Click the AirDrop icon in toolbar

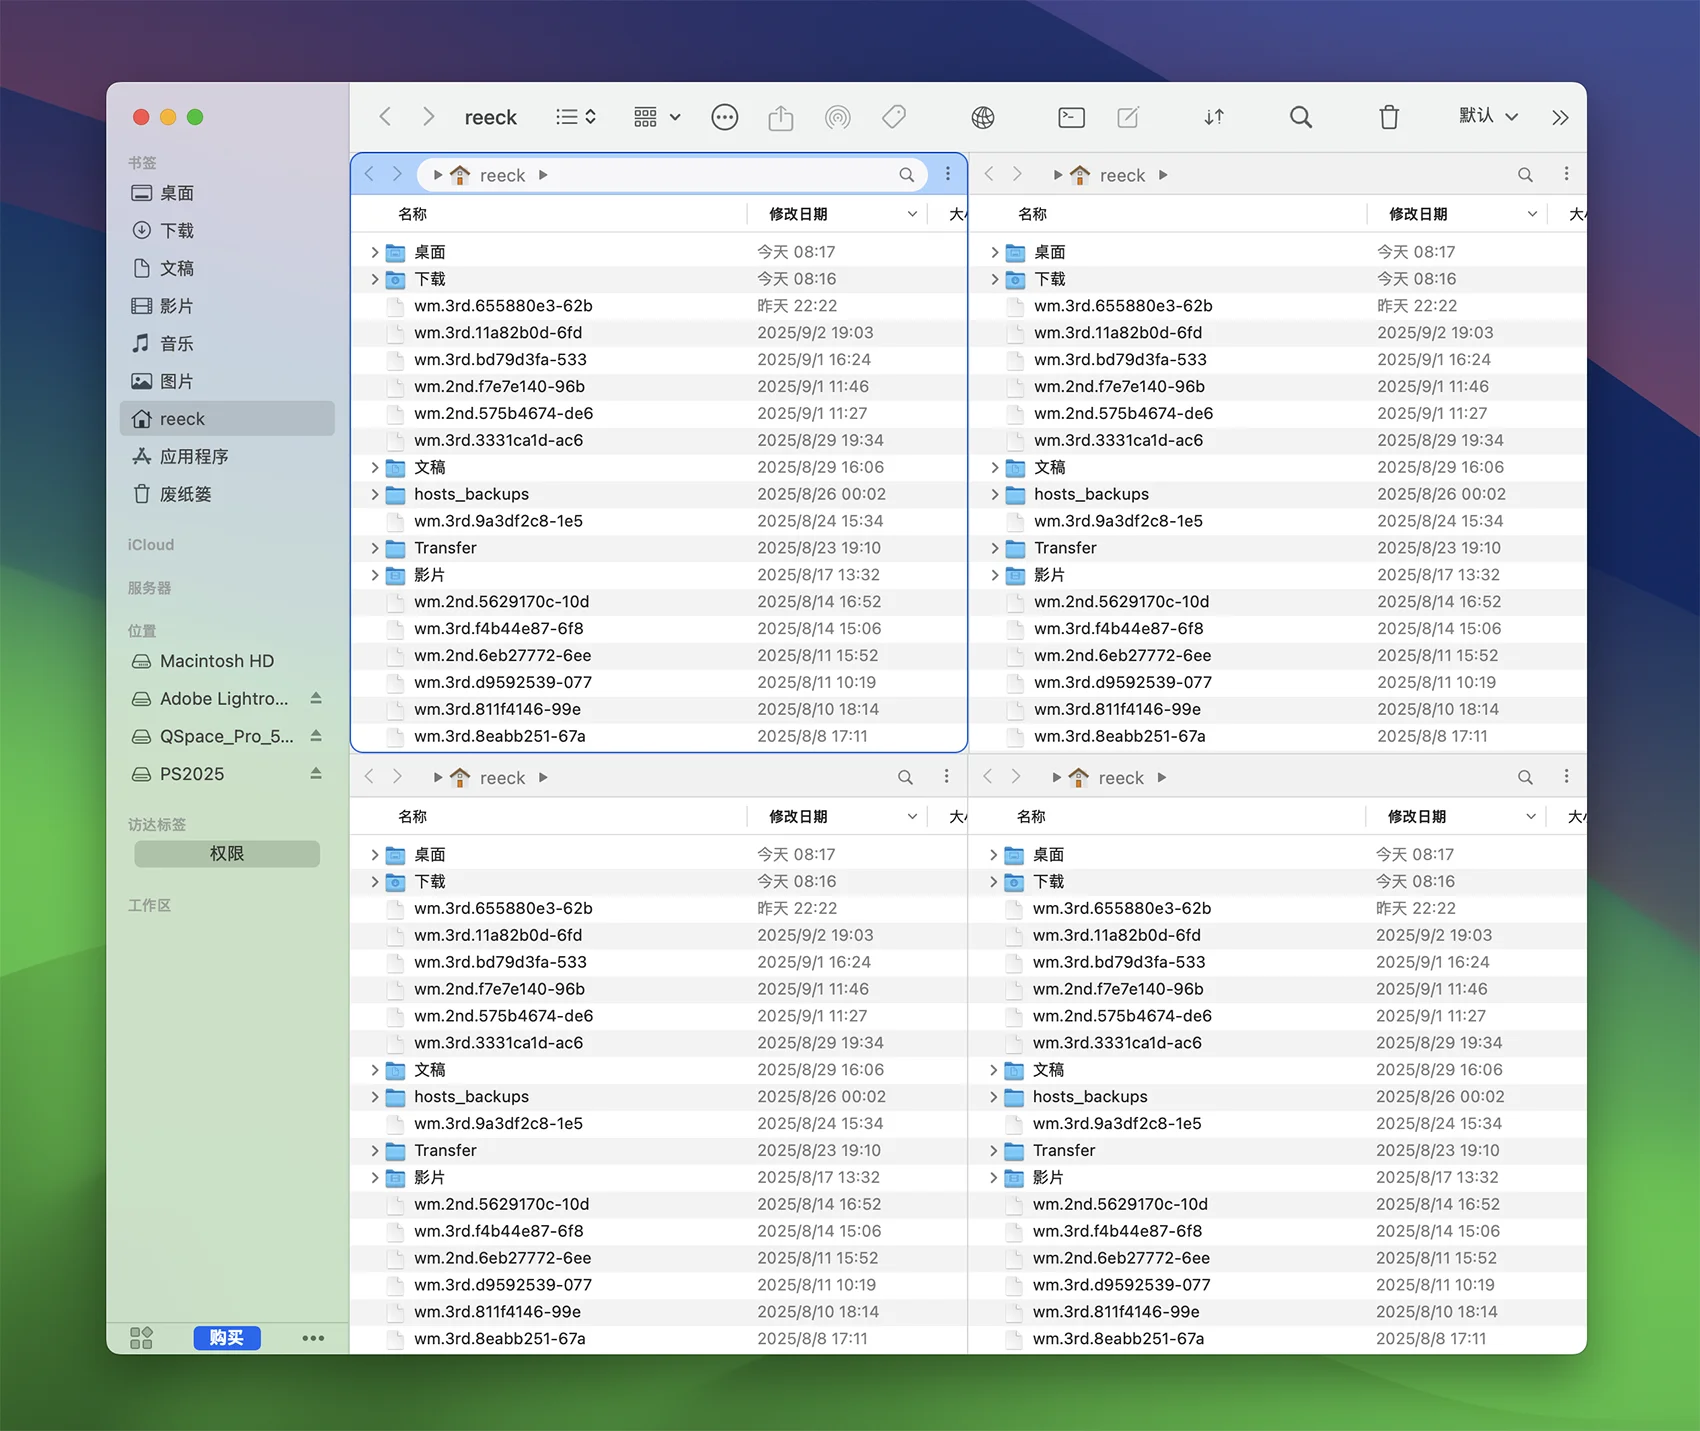[838, 117]
